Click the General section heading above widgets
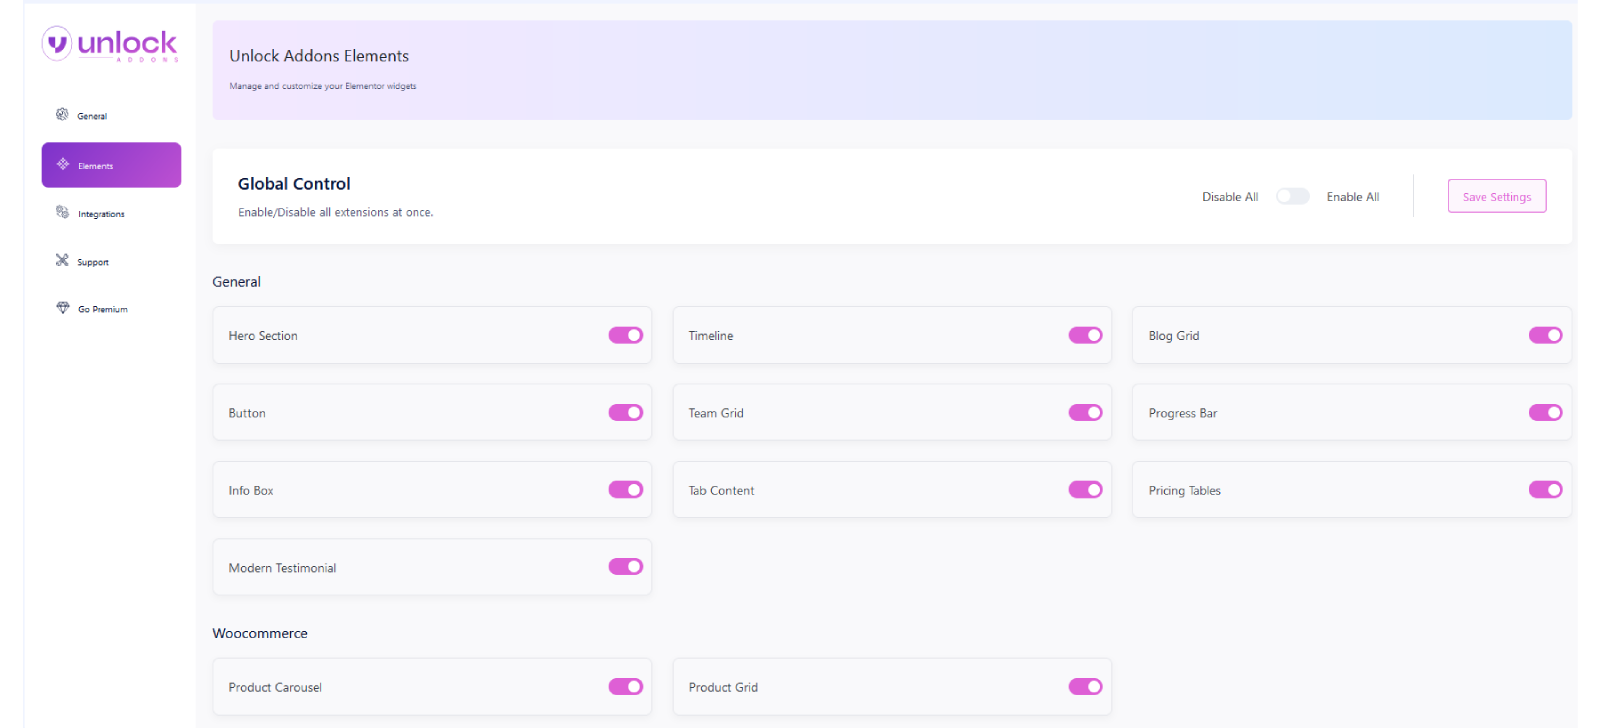 236,282
